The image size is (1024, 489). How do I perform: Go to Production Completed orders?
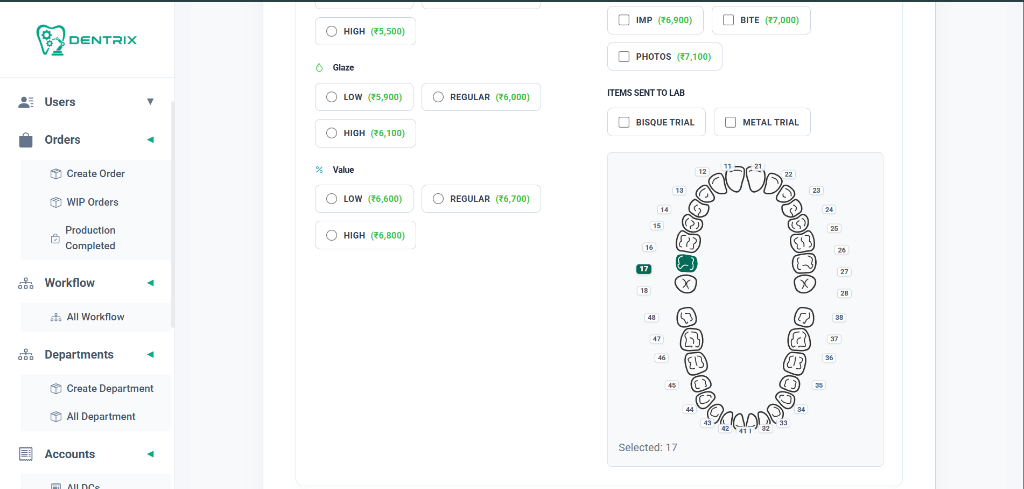coord(90,238)
